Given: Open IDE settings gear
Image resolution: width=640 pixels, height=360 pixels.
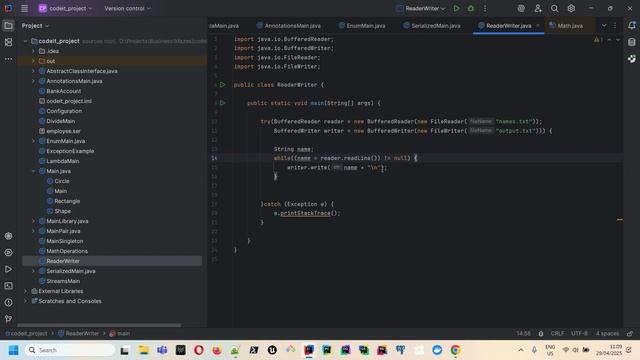Looking at the screenshot, I should (x=571, y=8).
